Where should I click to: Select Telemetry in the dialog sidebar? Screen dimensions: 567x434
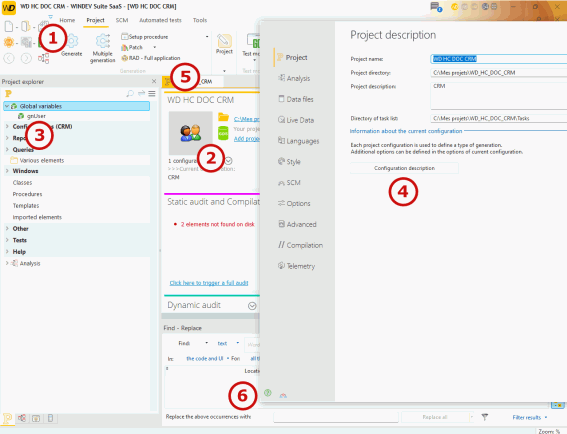click(x=297, y=266)
